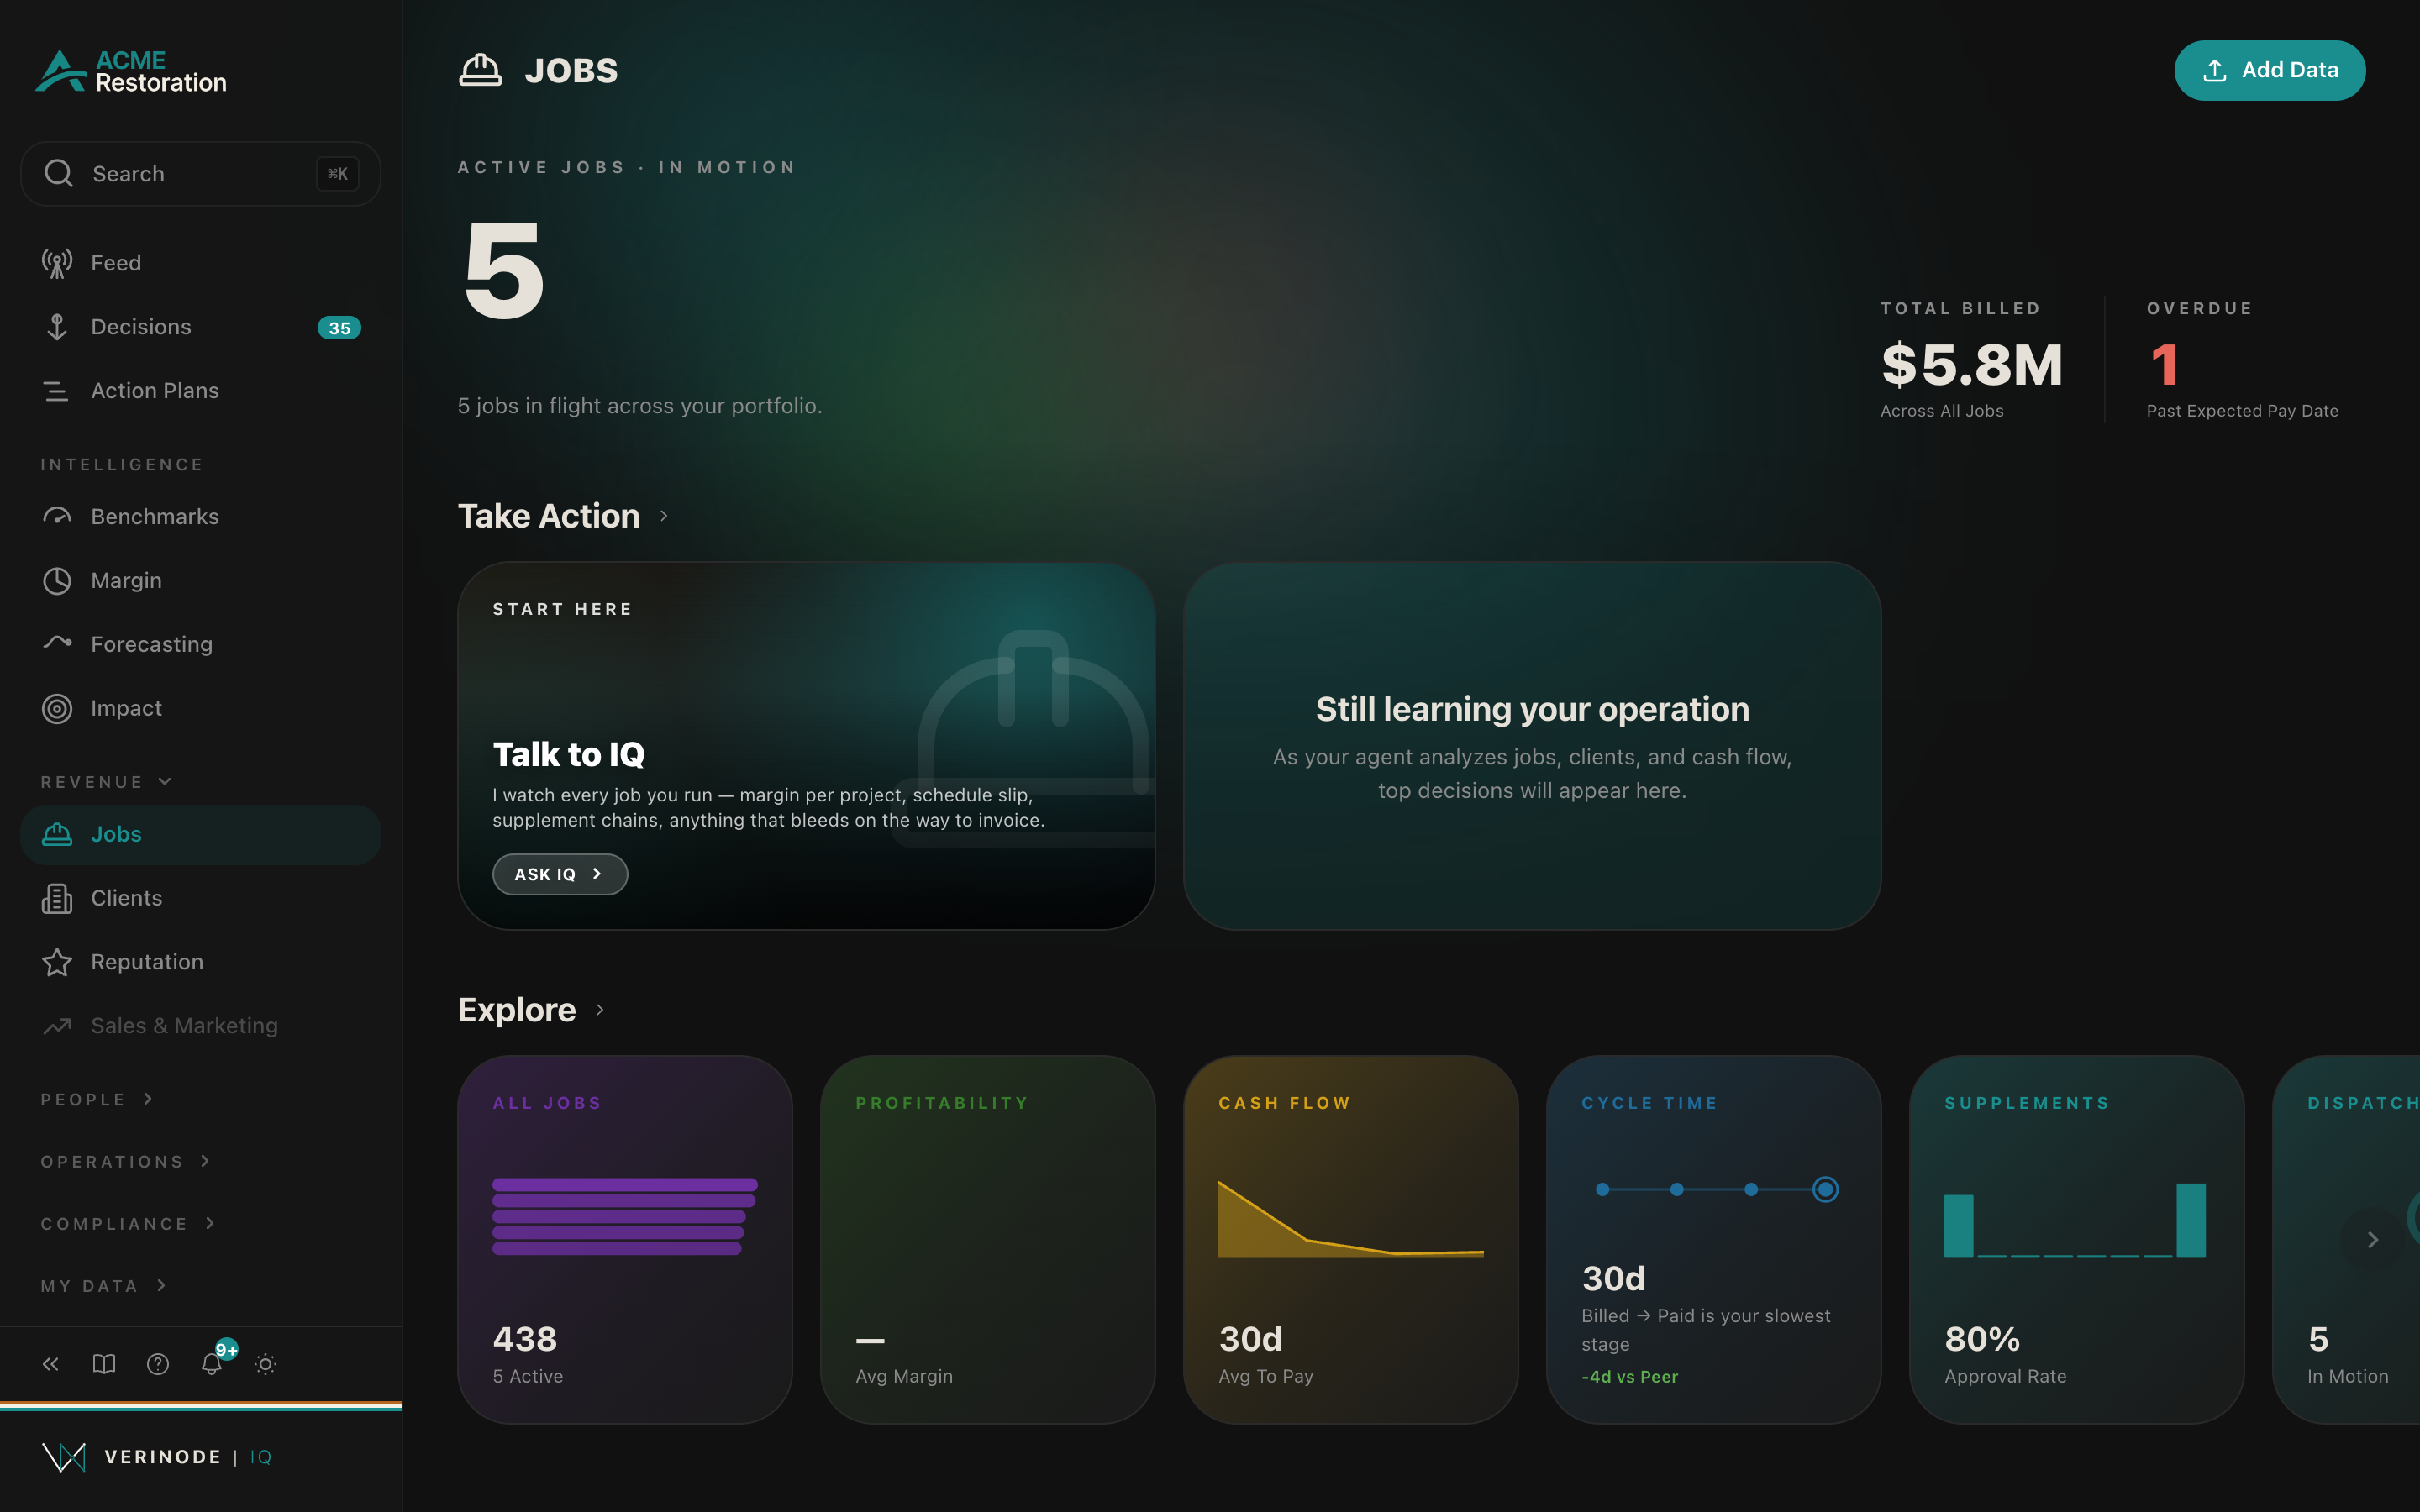2420x1512 pixels.
Task: Collapse the REVENUE section
Action: [106, 782]
